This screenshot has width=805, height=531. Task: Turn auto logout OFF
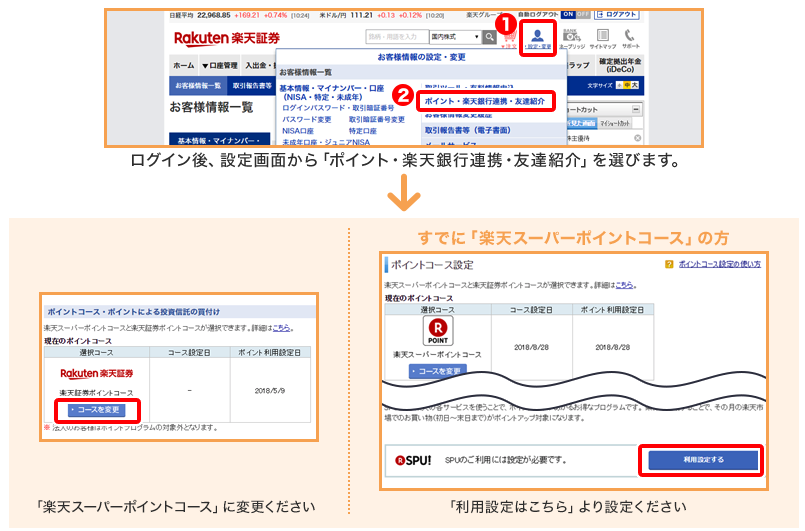click(583, 14)
